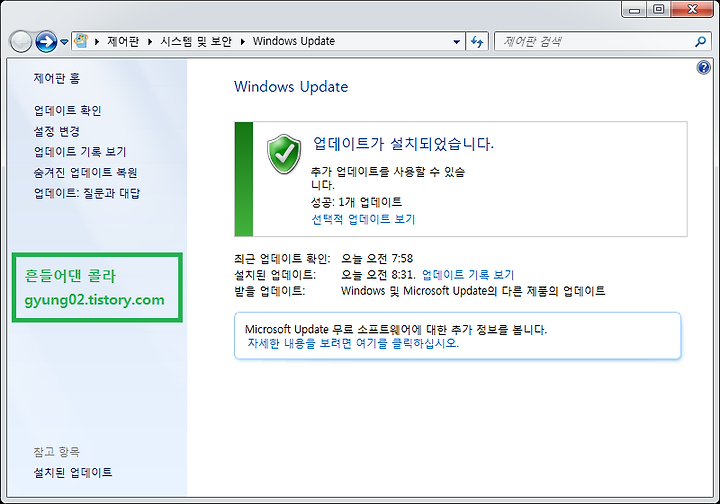
Task: Expand the arrow after 제어판 breadcrumb
Action: click(150, 41)
